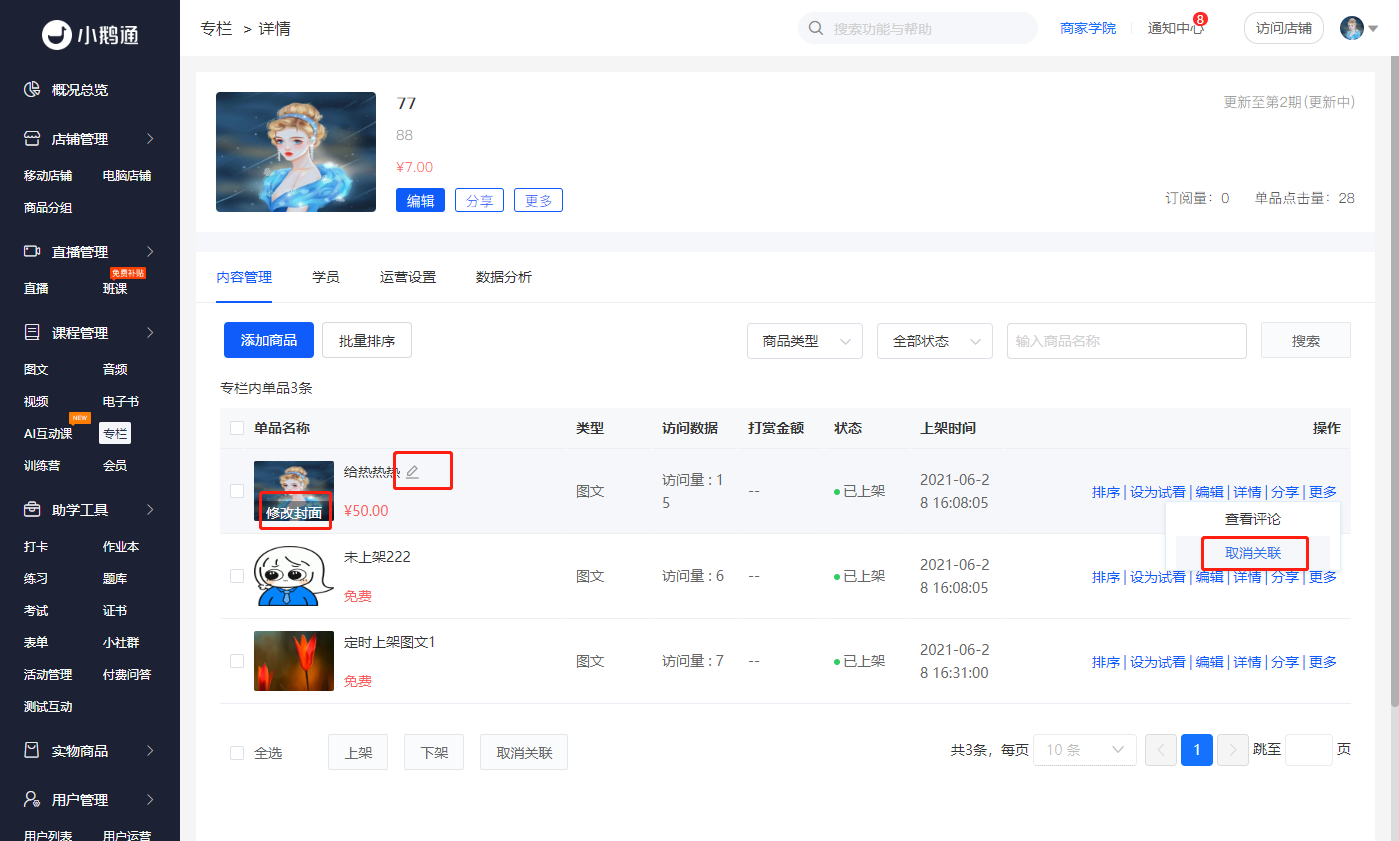Click the 用户管理 user icon
Screen dimensions: 1399x841
coord(32,799)
